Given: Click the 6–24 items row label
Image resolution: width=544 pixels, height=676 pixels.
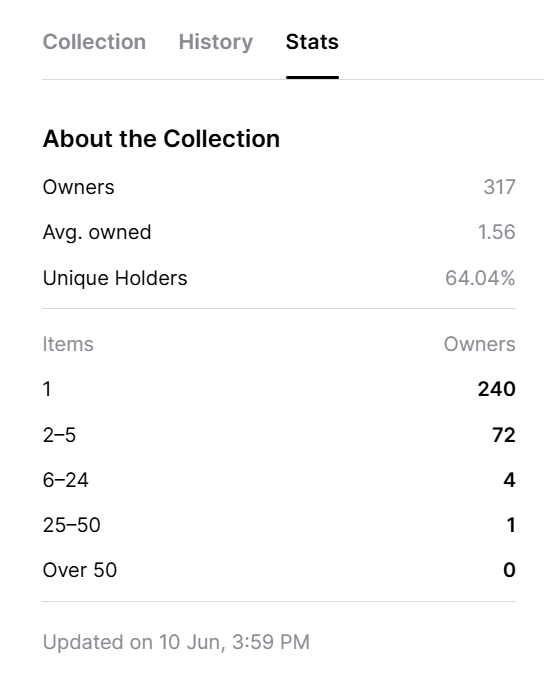Looking at the screenshot, I should 66,480.
